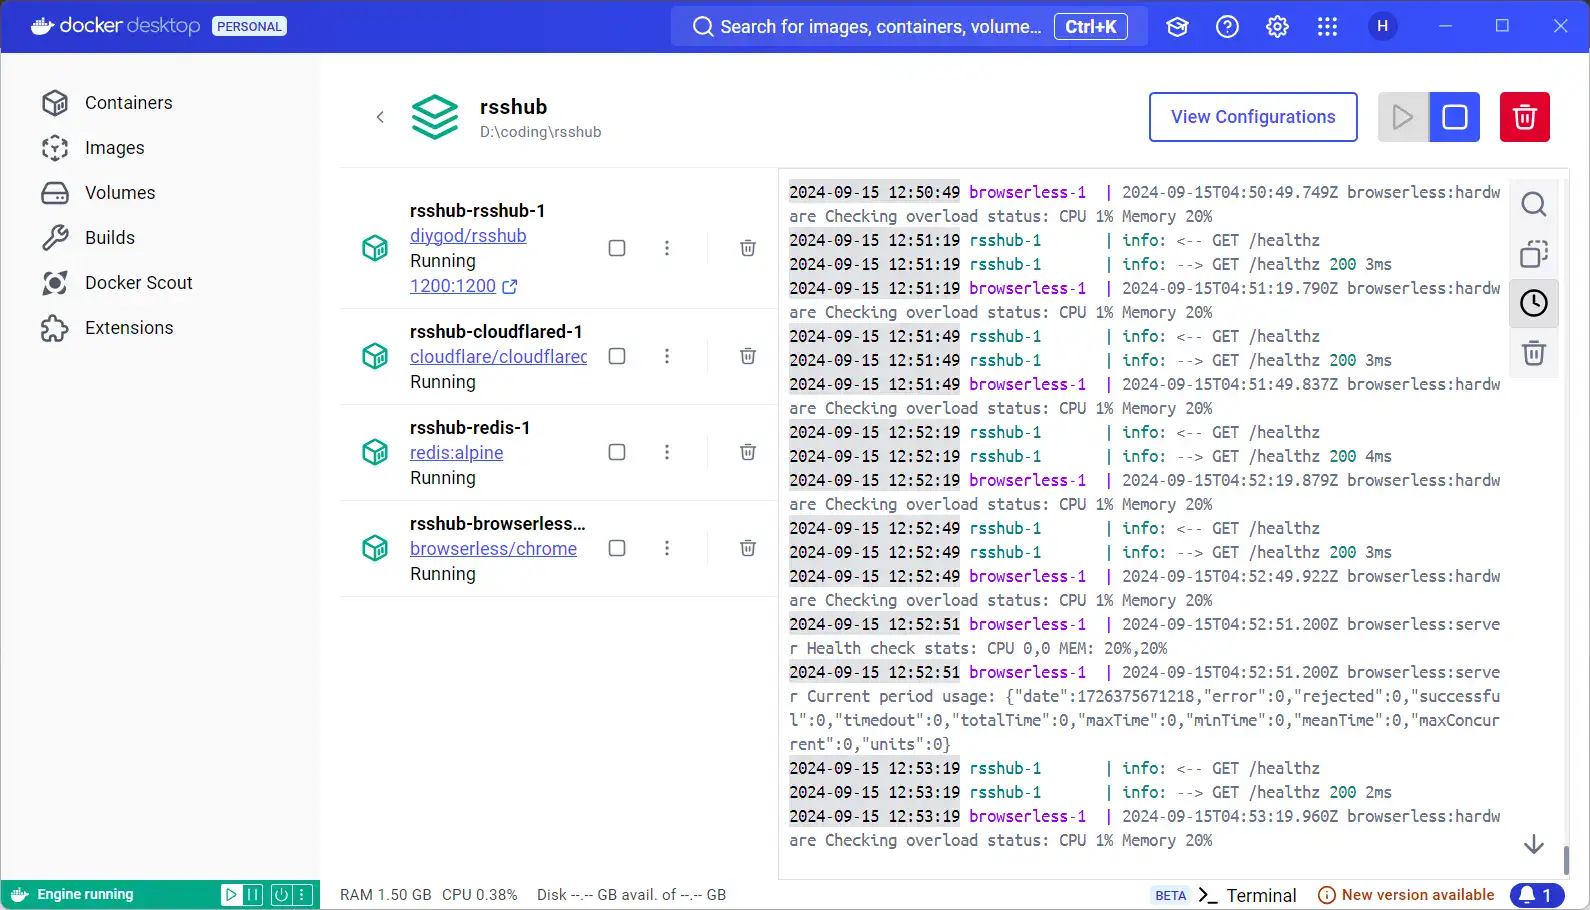Click View Configurations button
The width and height of the screenshot is (1590, 910).
point(1253,117)
